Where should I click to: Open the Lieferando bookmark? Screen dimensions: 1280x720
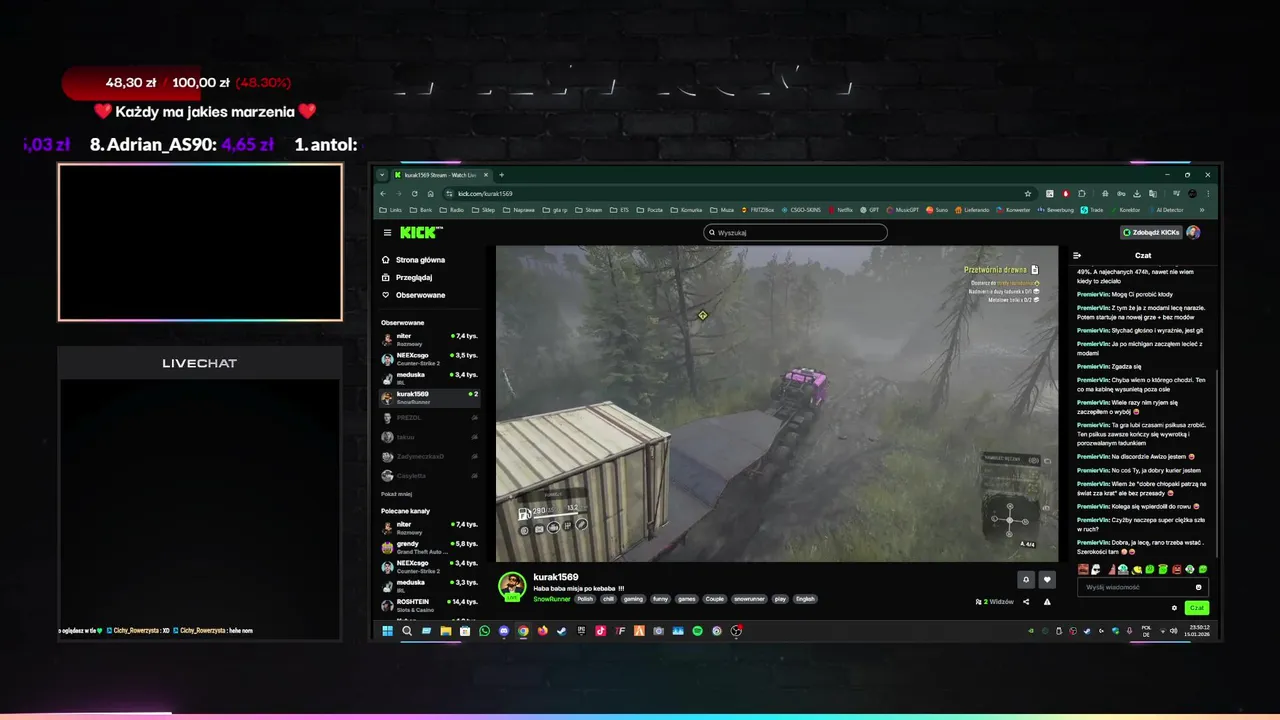tap(972, 210)
